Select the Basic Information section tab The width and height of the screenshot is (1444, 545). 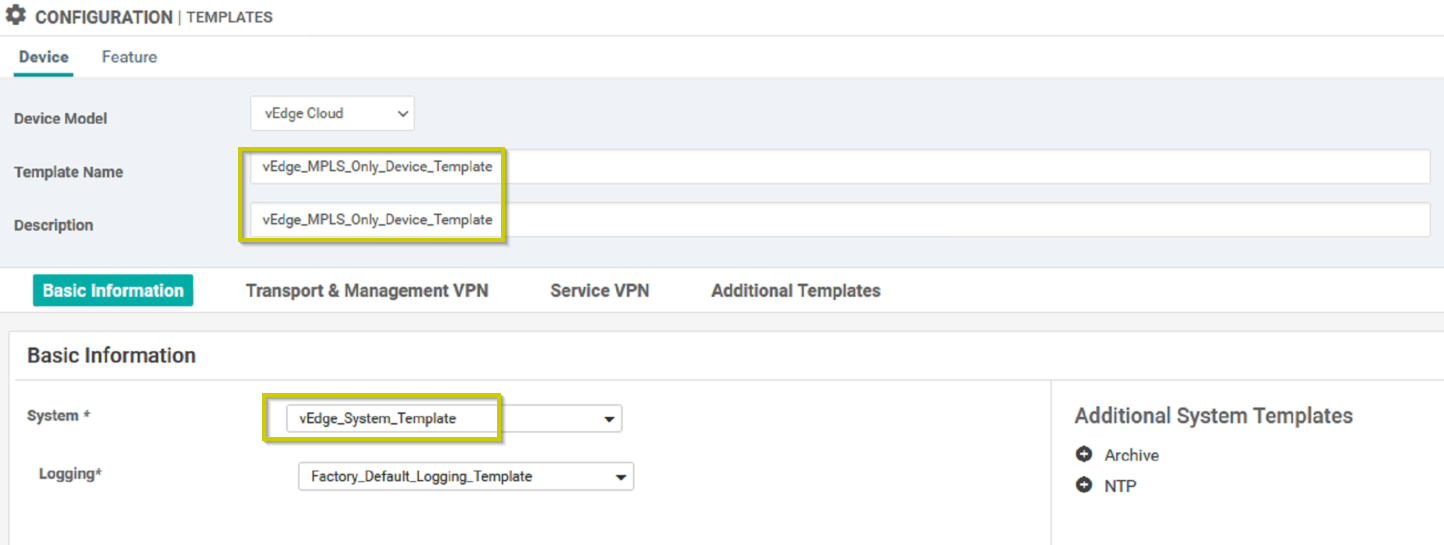[x=113, y=290]
